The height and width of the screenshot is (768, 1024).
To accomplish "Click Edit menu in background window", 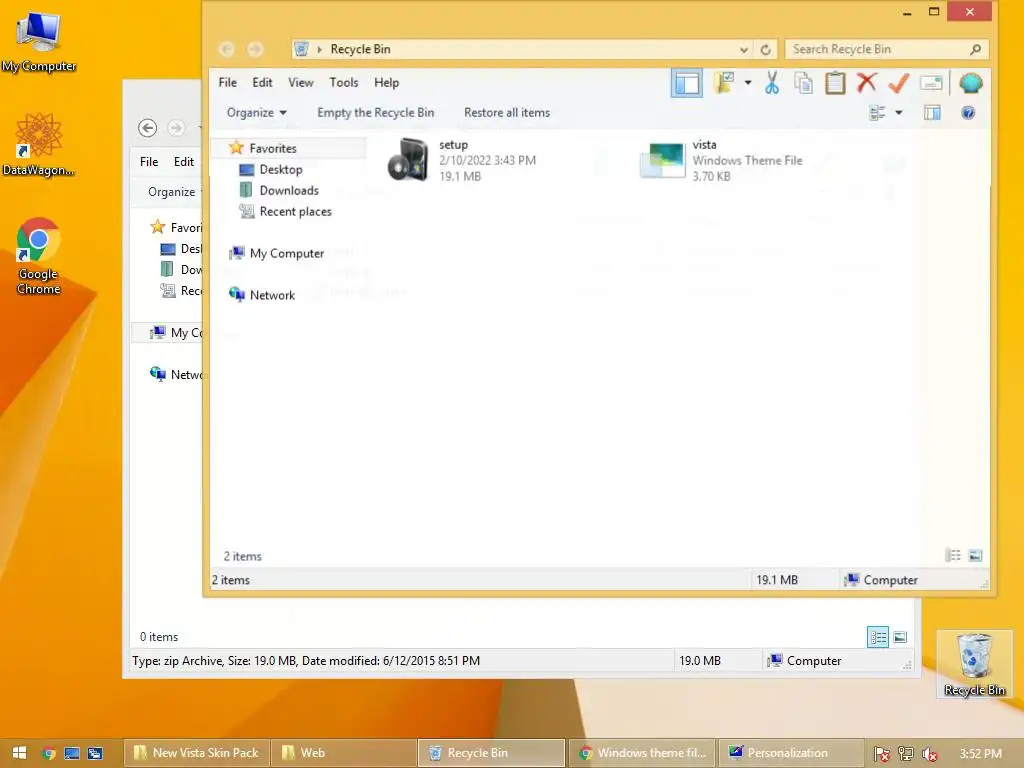I will 184,161.
